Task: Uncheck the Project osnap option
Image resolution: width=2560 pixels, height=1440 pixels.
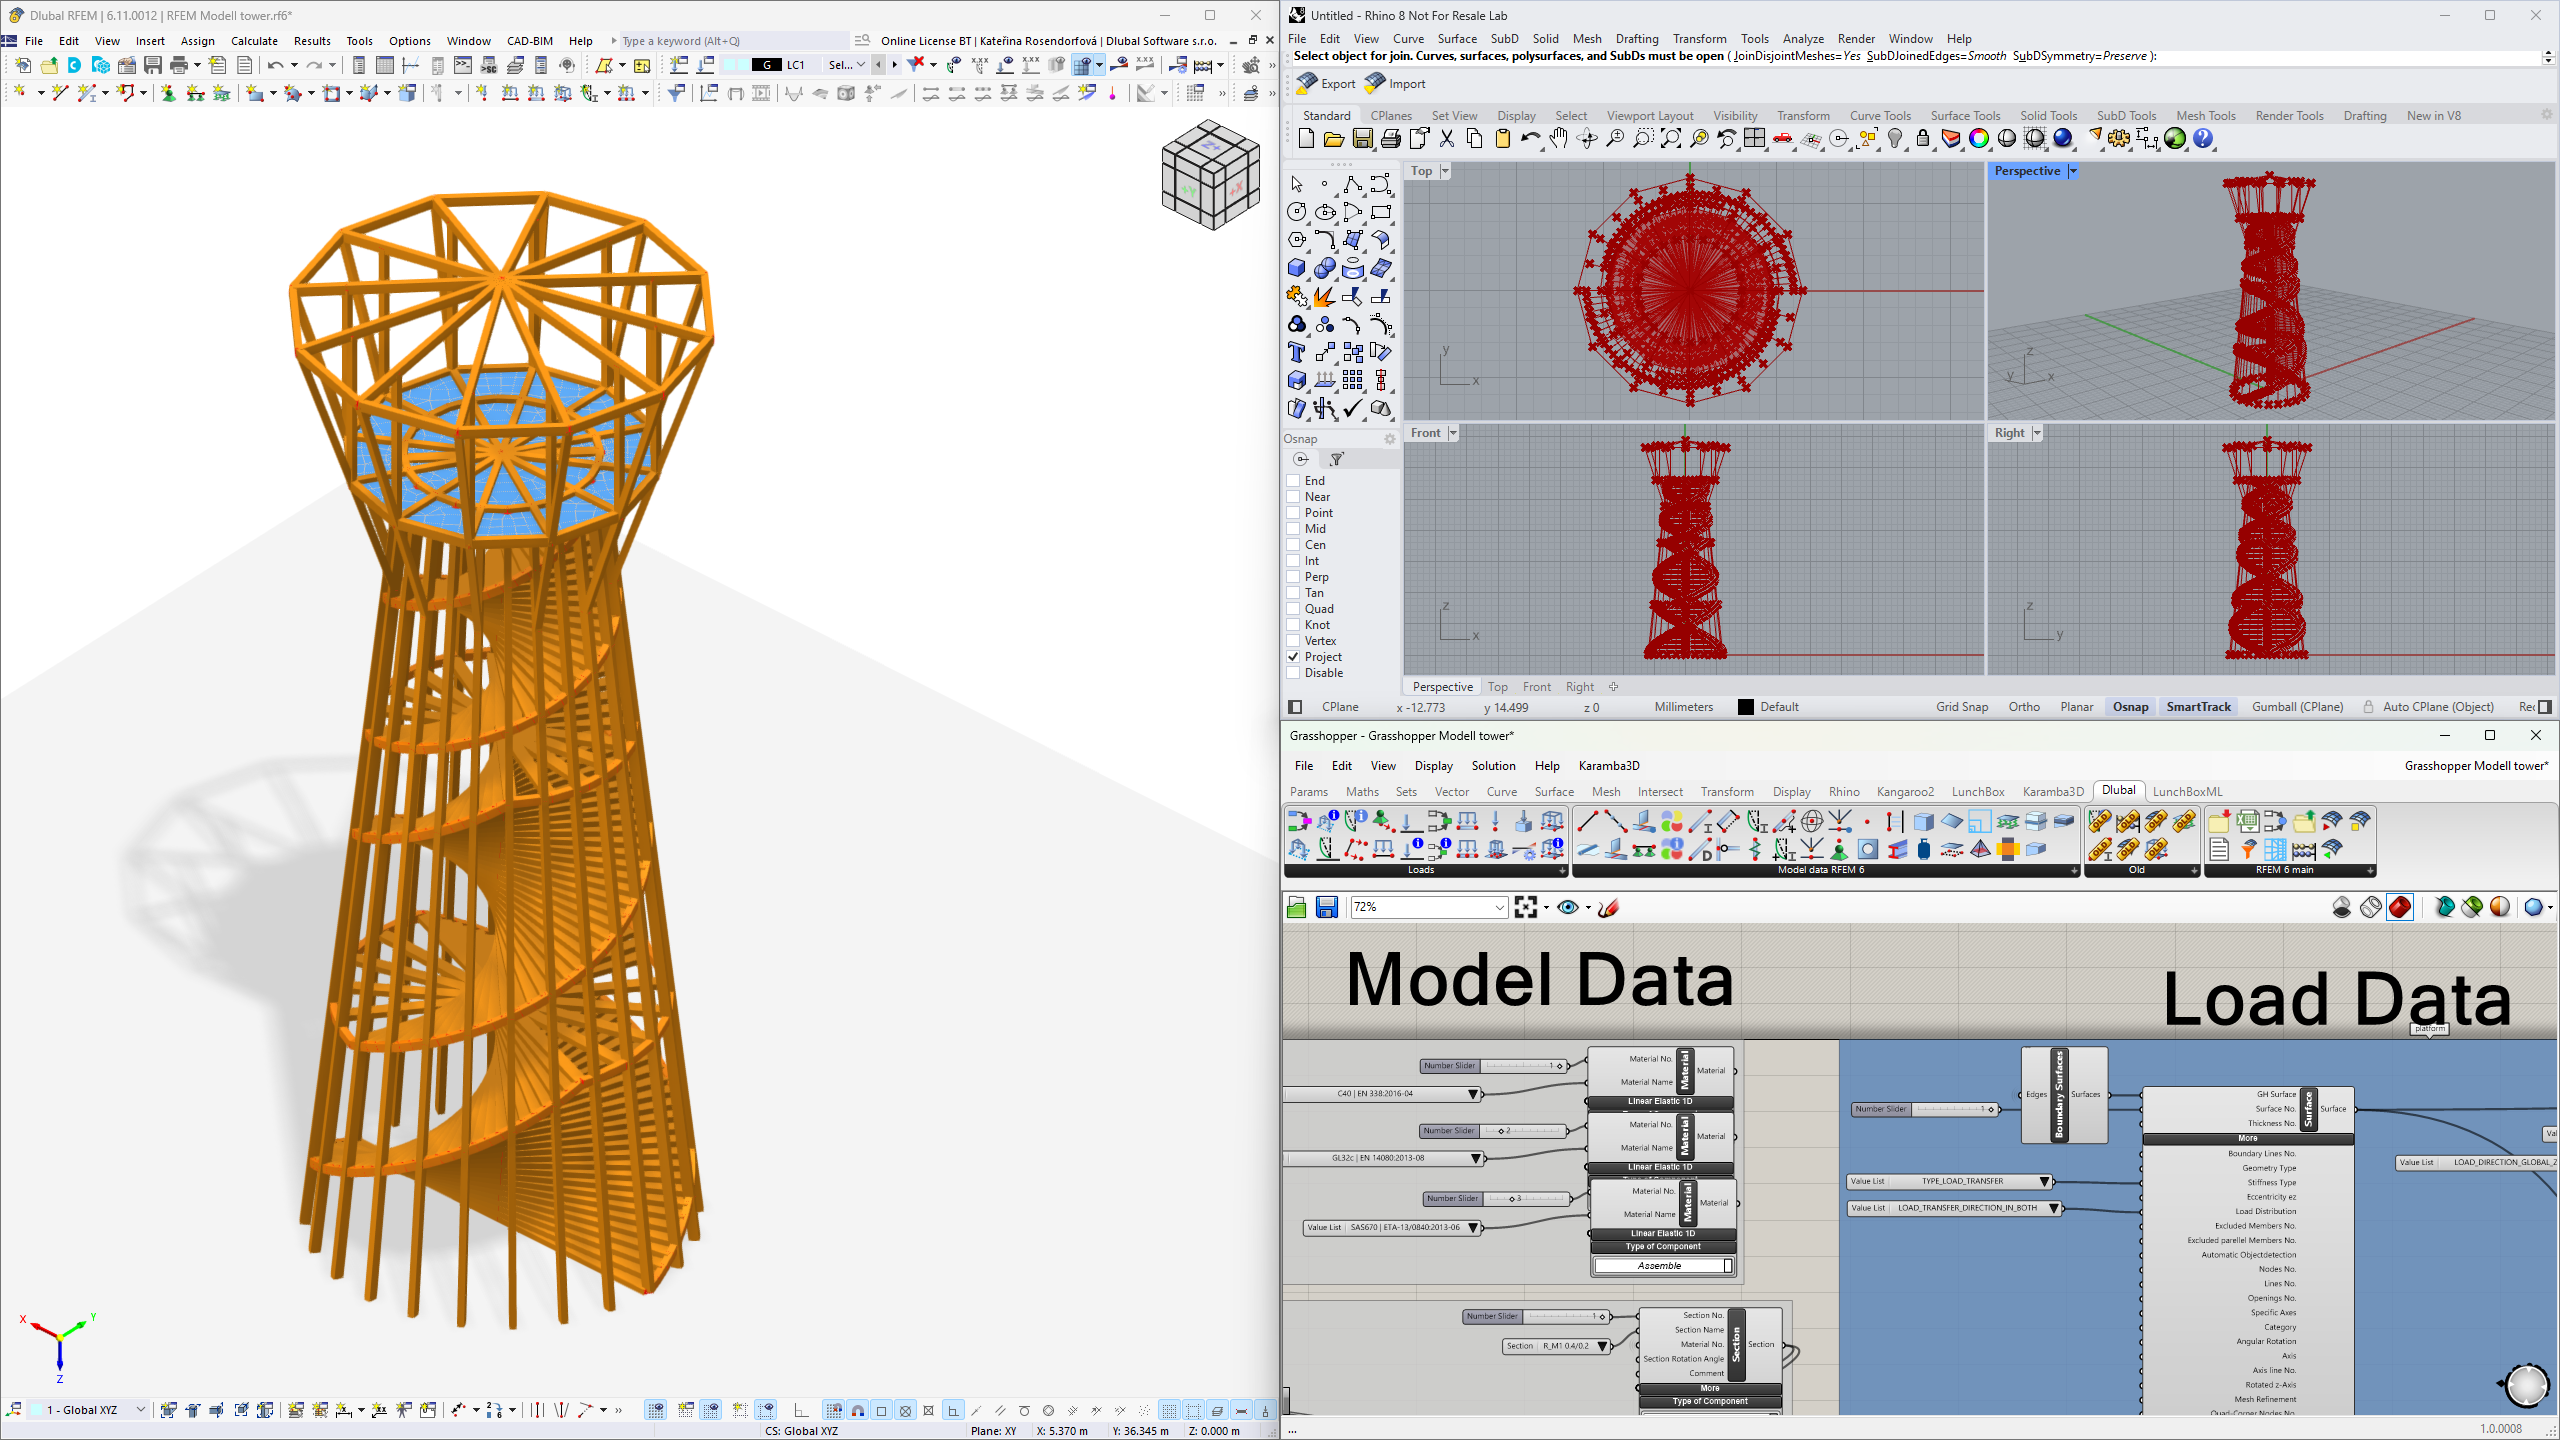Action: (x=1292, y=657)
